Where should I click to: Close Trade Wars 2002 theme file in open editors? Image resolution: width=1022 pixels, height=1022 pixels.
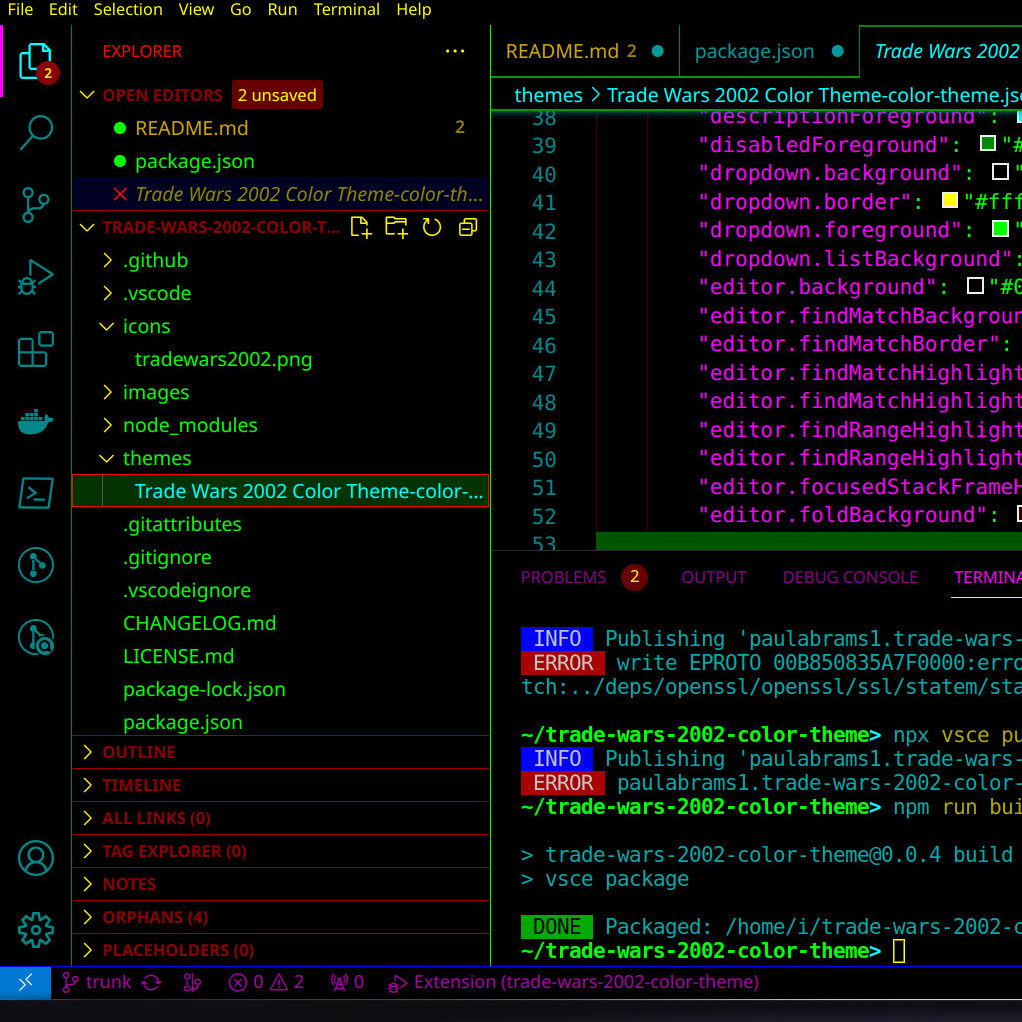tap(120, 194)
